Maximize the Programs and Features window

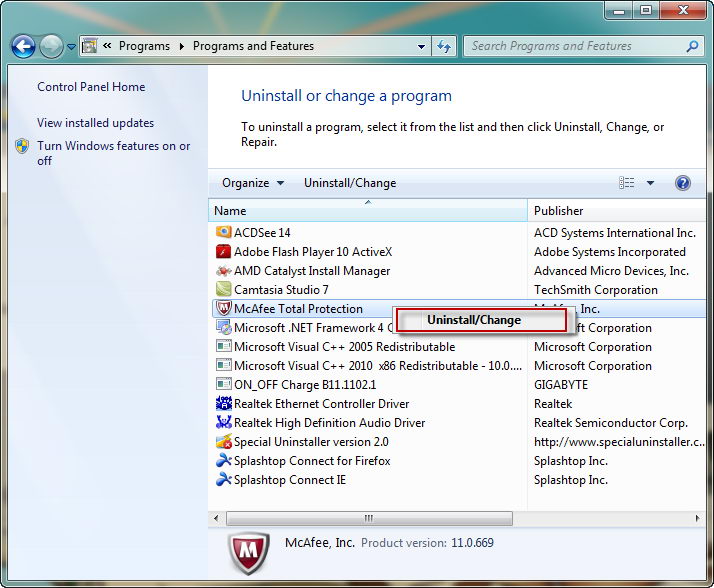pos(646,10)
